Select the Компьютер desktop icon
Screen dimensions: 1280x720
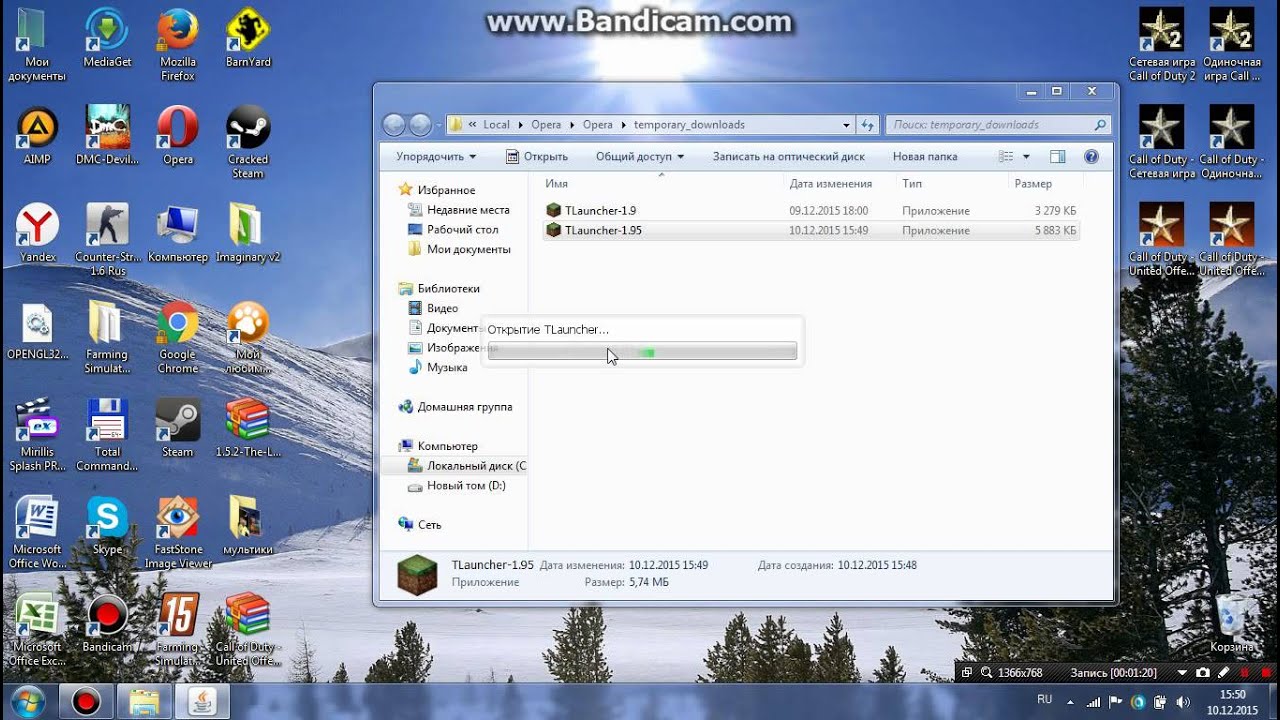[x=178, y=233]
